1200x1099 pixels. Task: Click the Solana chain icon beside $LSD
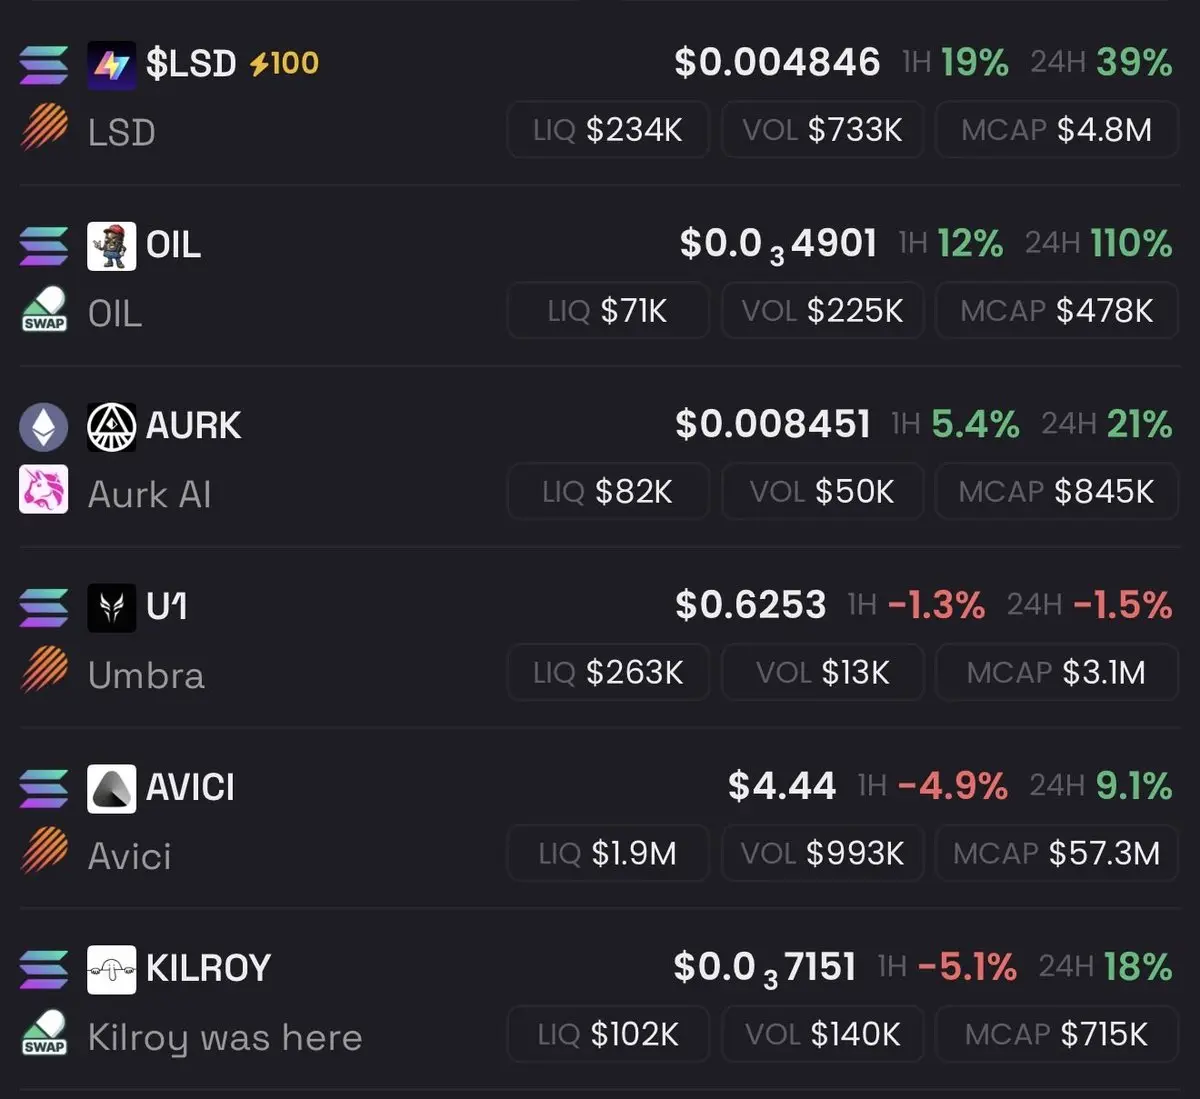point(44,65)
